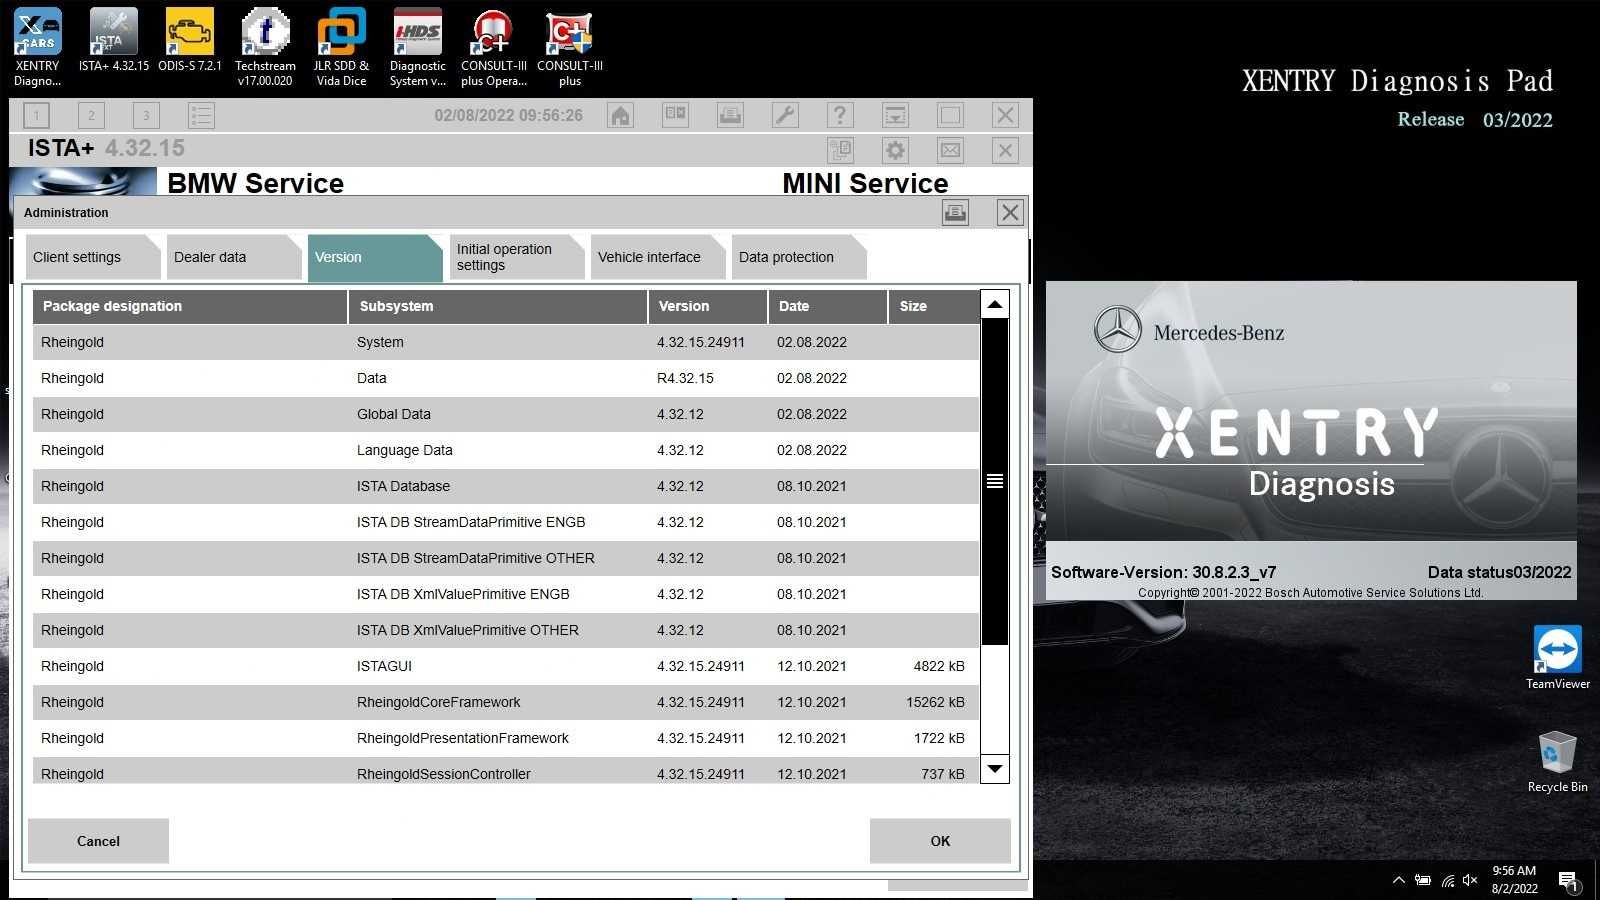1600x900 pixels.
Task: Click the size value 15262 kB
Action: [x=935, y=702]
